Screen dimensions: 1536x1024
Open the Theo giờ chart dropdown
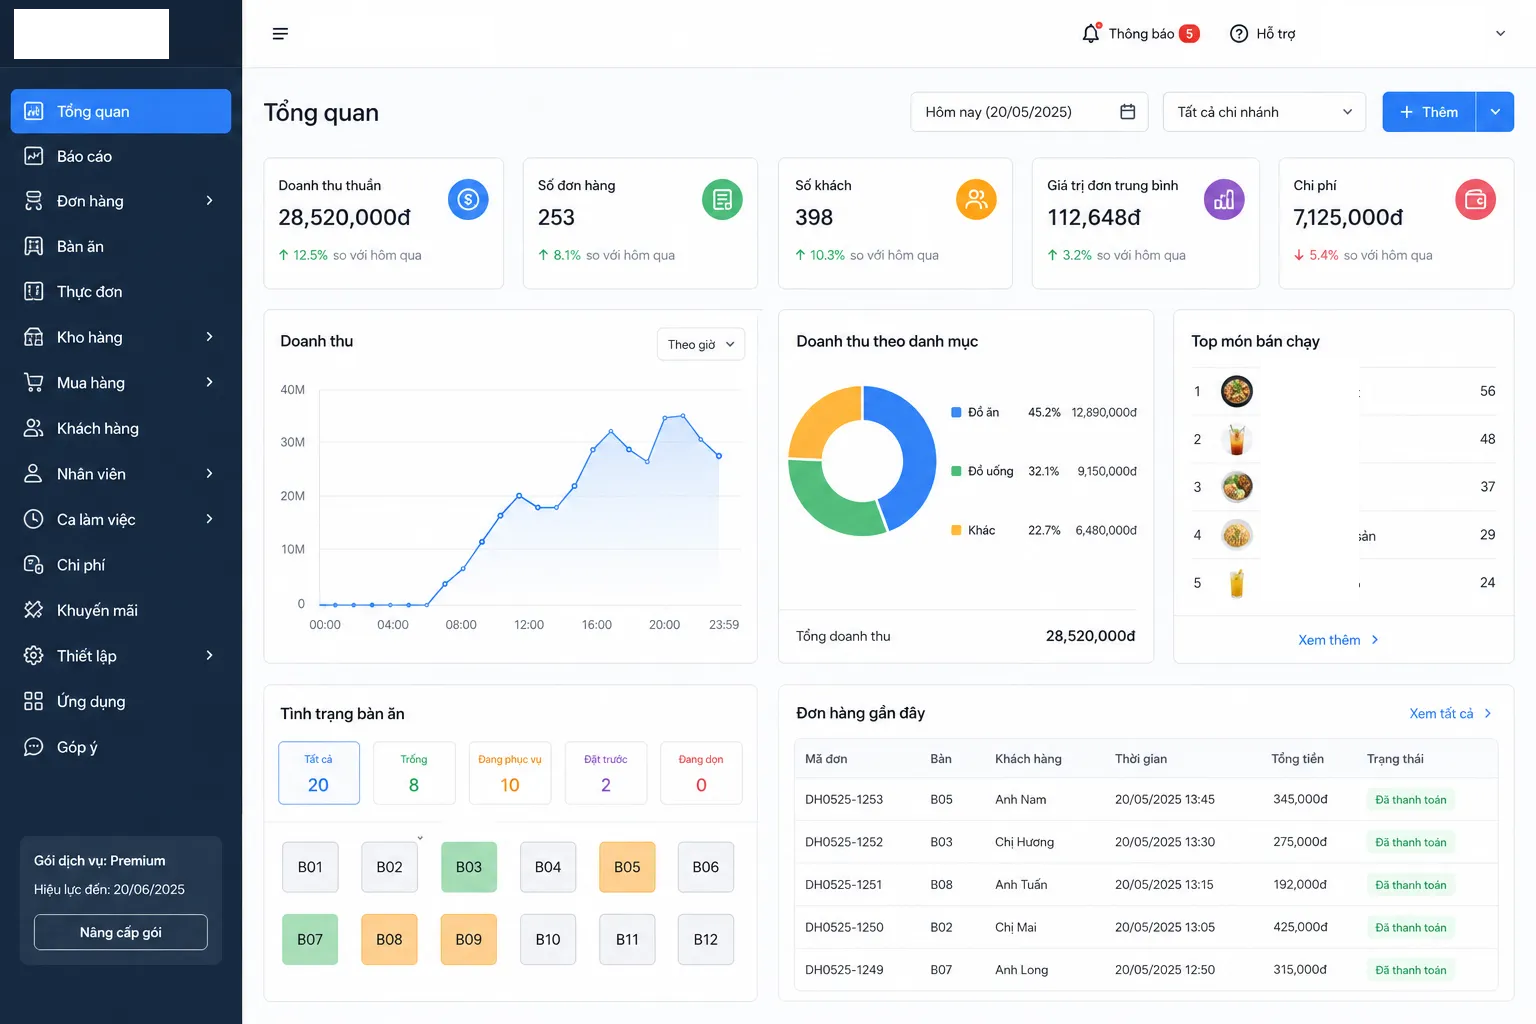pyautogui.click(x=700, y=344)
